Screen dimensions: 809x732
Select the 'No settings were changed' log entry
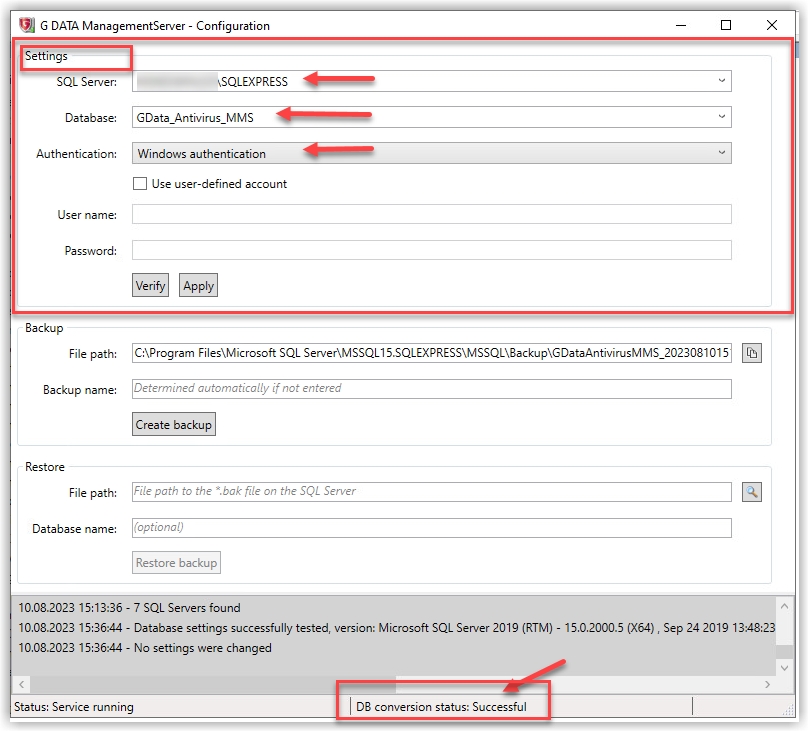click(x=145, y=648)
